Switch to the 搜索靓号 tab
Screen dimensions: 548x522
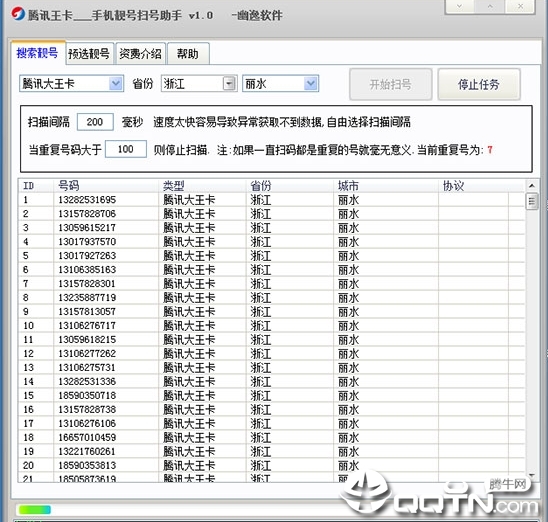point(37,53)
